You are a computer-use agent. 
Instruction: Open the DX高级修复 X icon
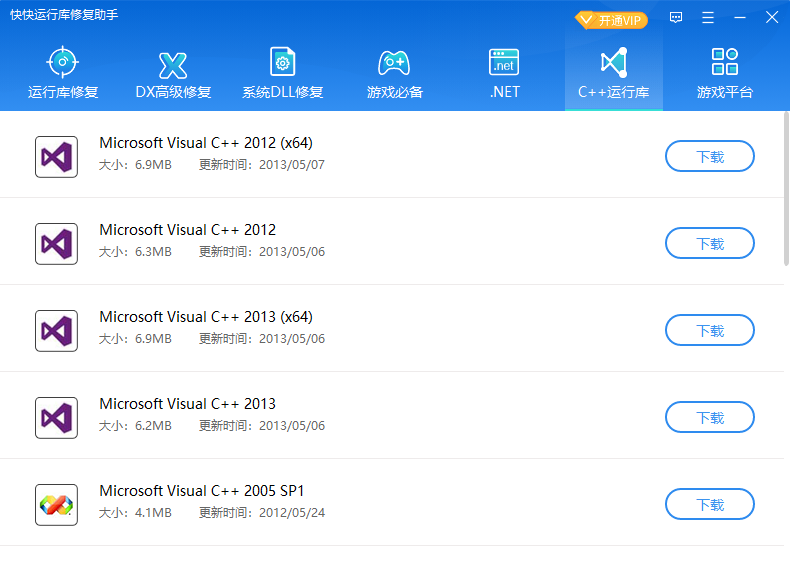[173, 65]
